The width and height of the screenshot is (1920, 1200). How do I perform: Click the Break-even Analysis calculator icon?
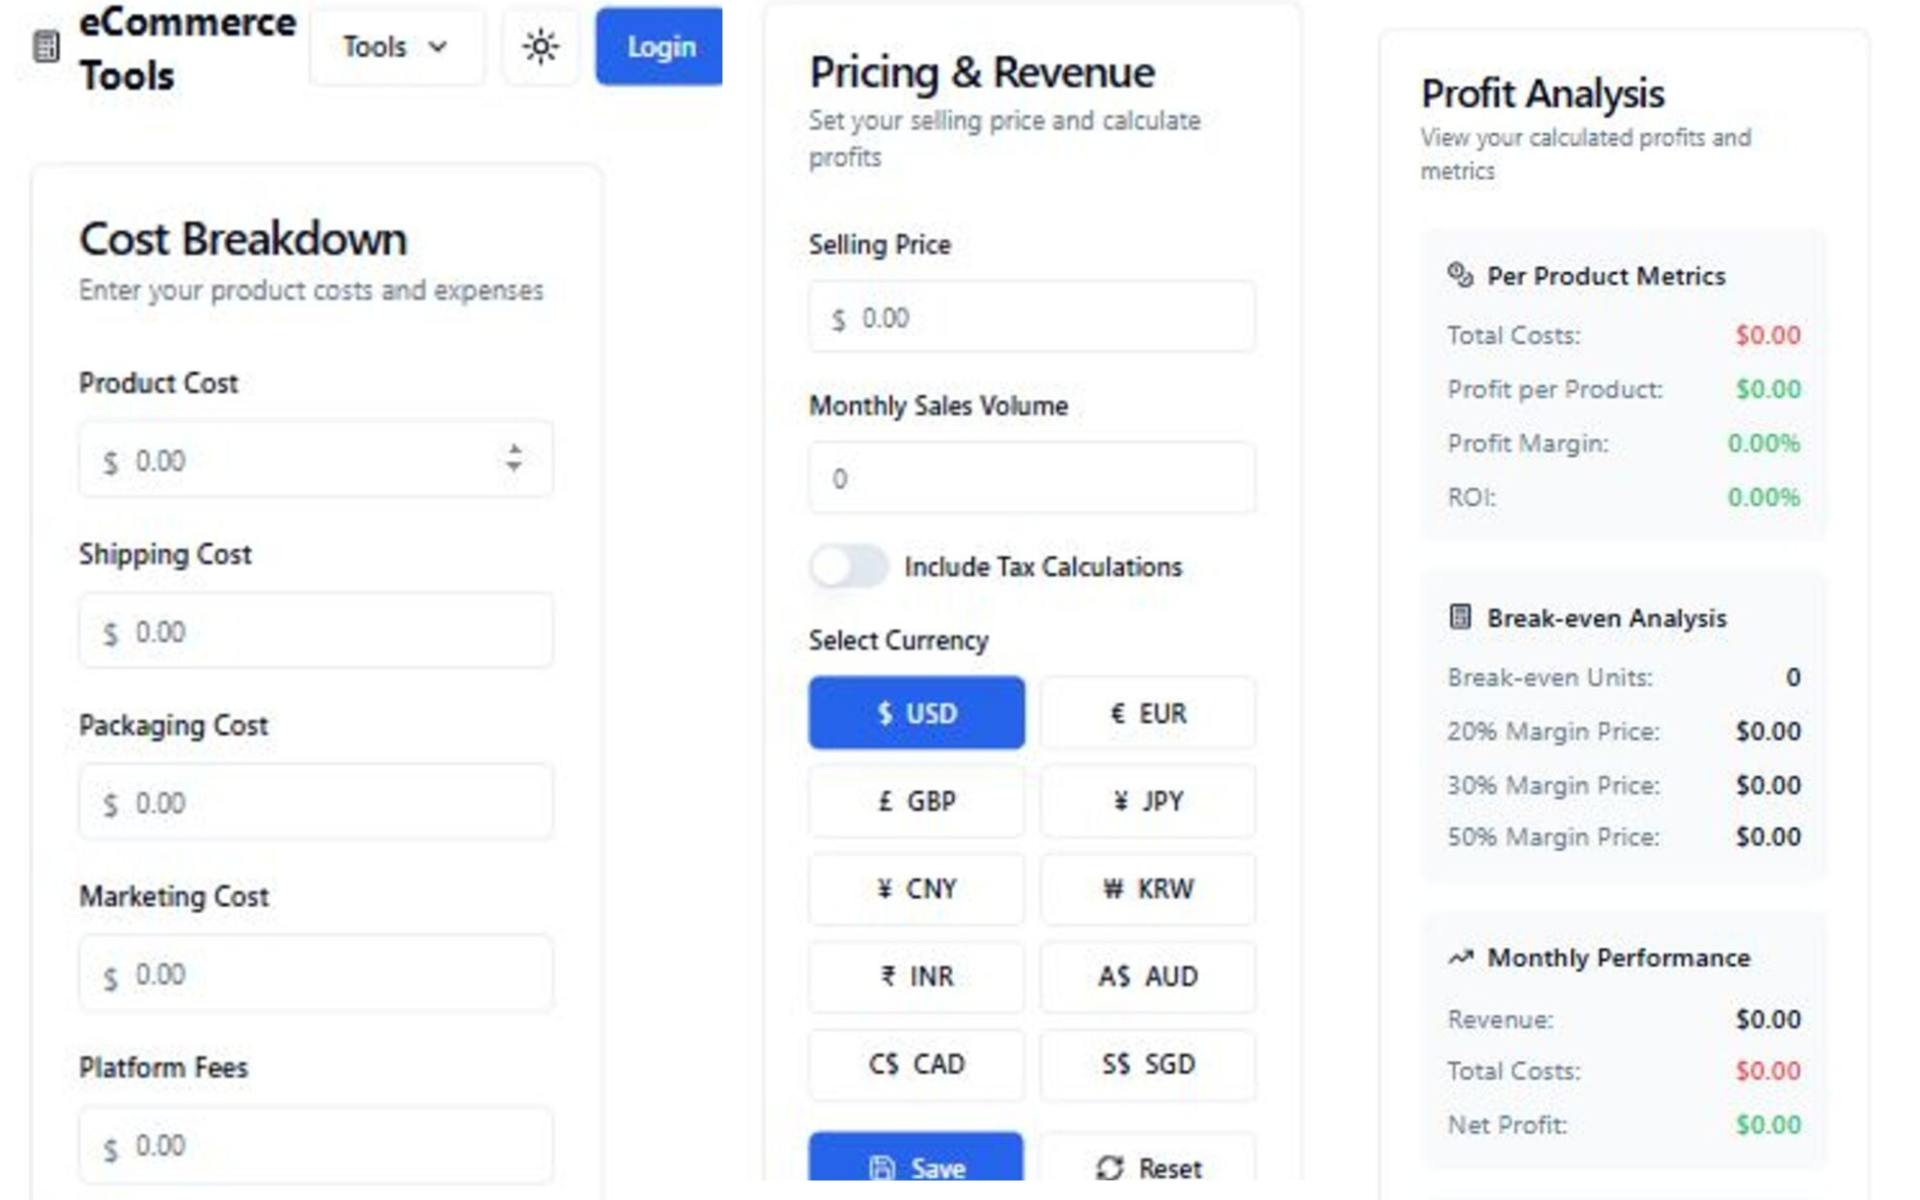(x=1459, y=617)
